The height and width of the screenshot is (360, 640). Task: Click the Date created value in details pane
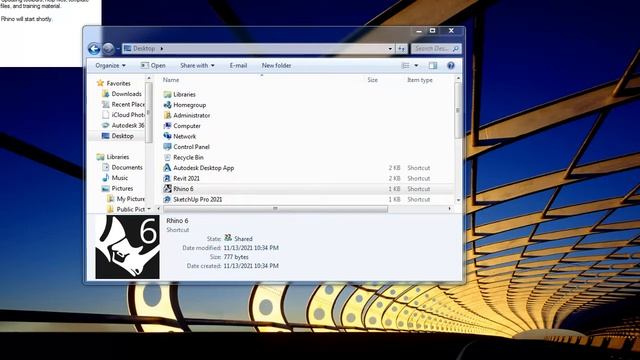[251, 266]
